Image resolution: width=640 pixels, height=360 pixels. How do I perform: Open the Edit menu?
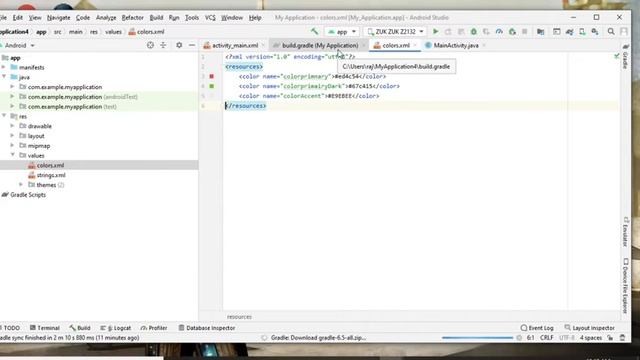point(18,18)
